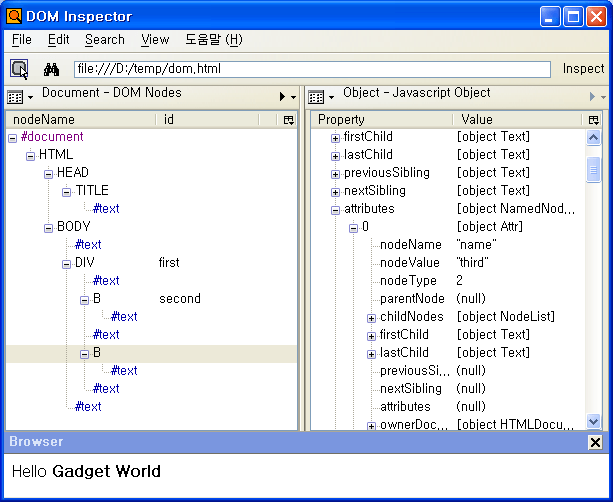
Task: Click the Inspect button
Action: (583, 69)
